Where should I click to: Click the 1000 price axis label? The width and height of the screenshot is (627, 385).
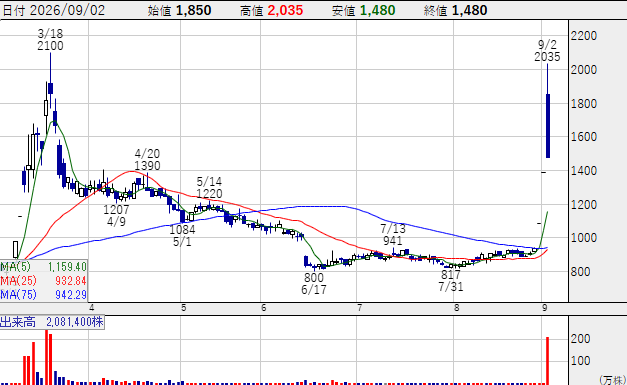point(584,237)
